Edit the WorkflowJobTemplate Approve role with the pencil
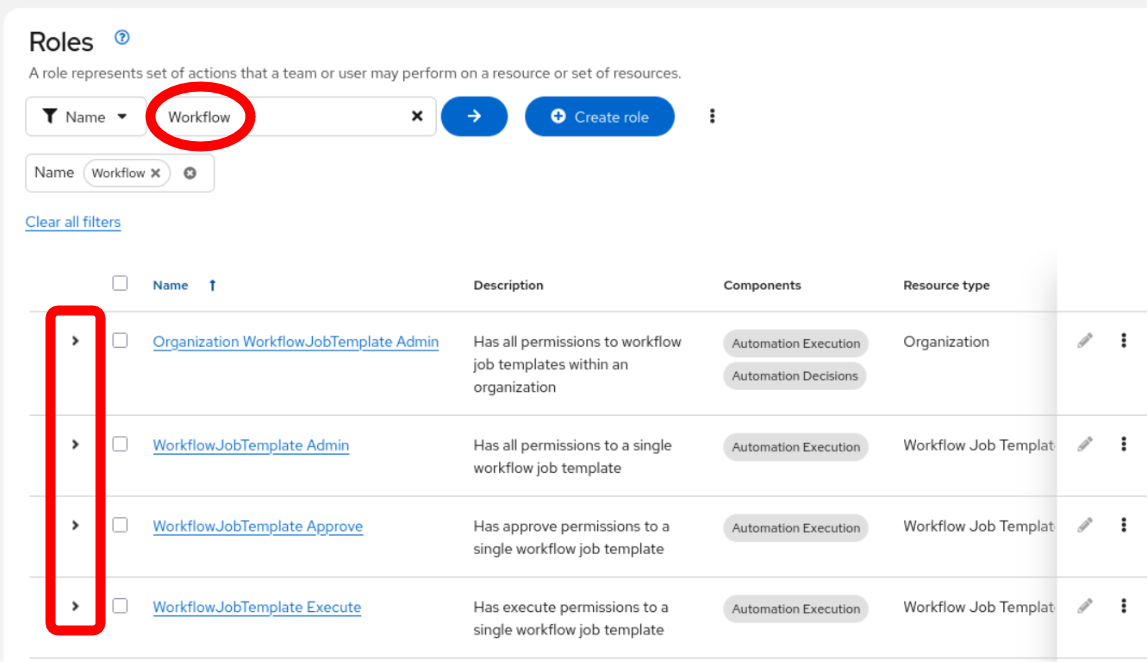Screen dimensions: 1148x662 (x=1085, y=525)
